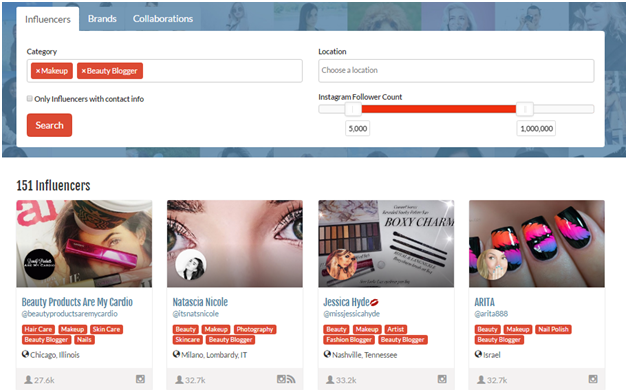Image resolution: width=628 pixels, height=392 pixels.
Task: Open ARITA nail art cover thumbnail
Action: (x=537, y=243)
